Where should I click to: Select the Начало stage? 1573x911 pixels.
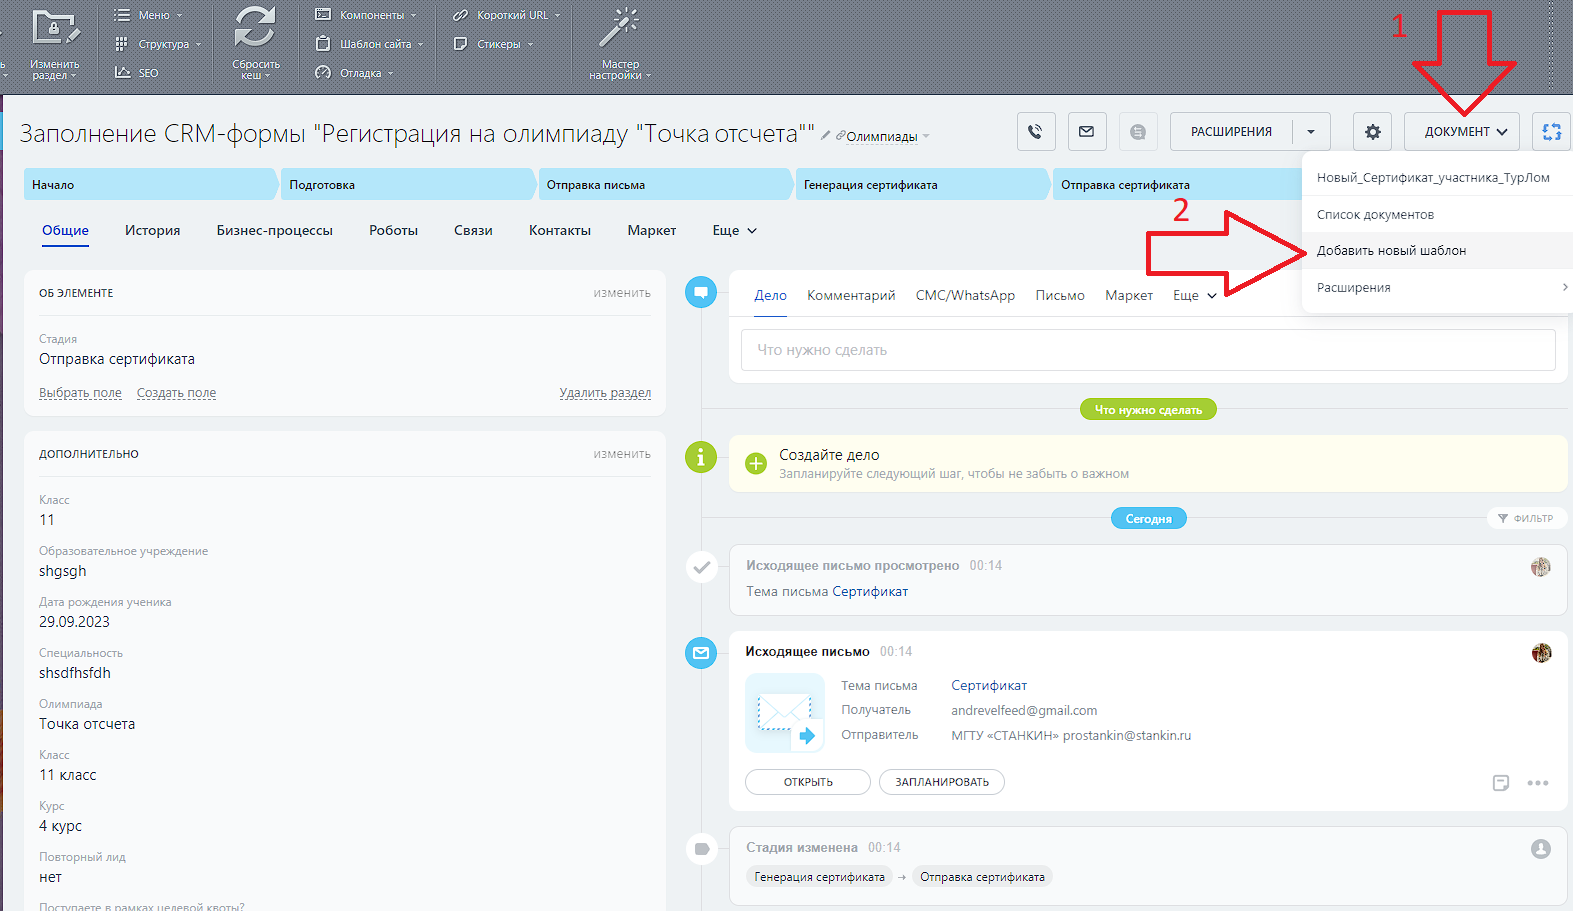pos(150,184)
